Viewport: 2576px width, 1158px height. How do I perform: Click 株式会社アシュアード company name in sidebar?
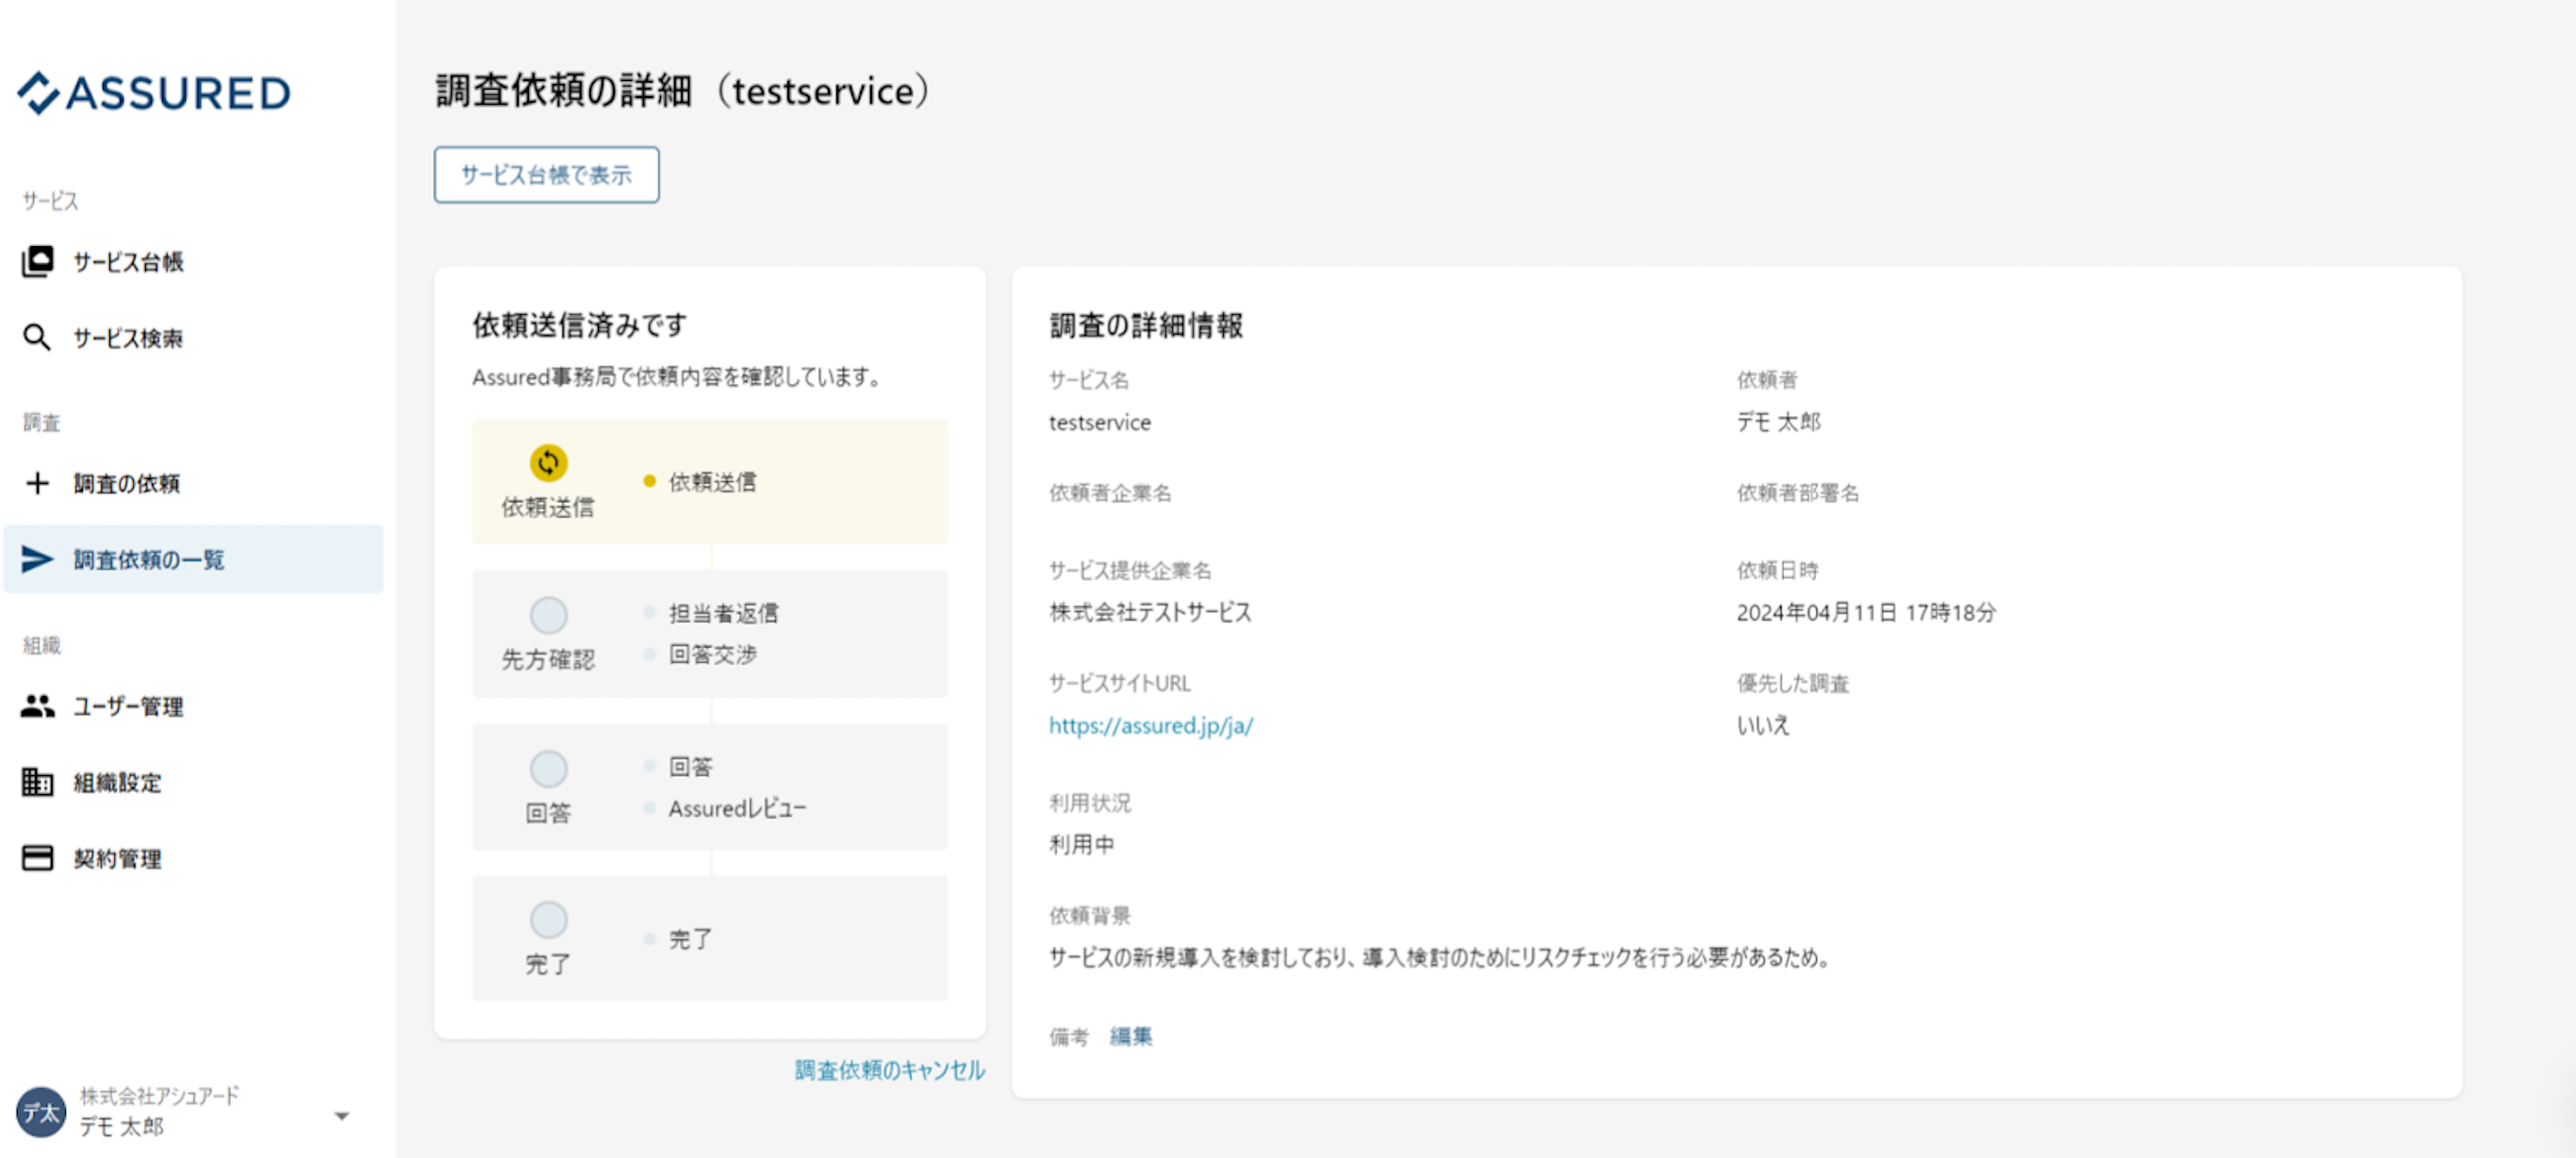coord(159,1096)
